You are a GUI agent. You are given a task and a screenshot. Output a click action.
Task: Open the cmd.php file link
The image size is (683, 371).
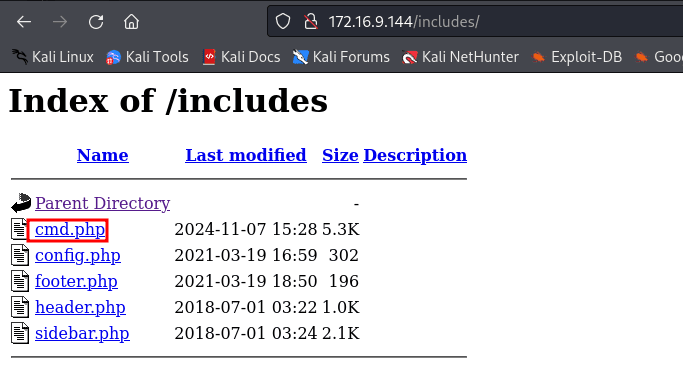[x=70, y=229]
